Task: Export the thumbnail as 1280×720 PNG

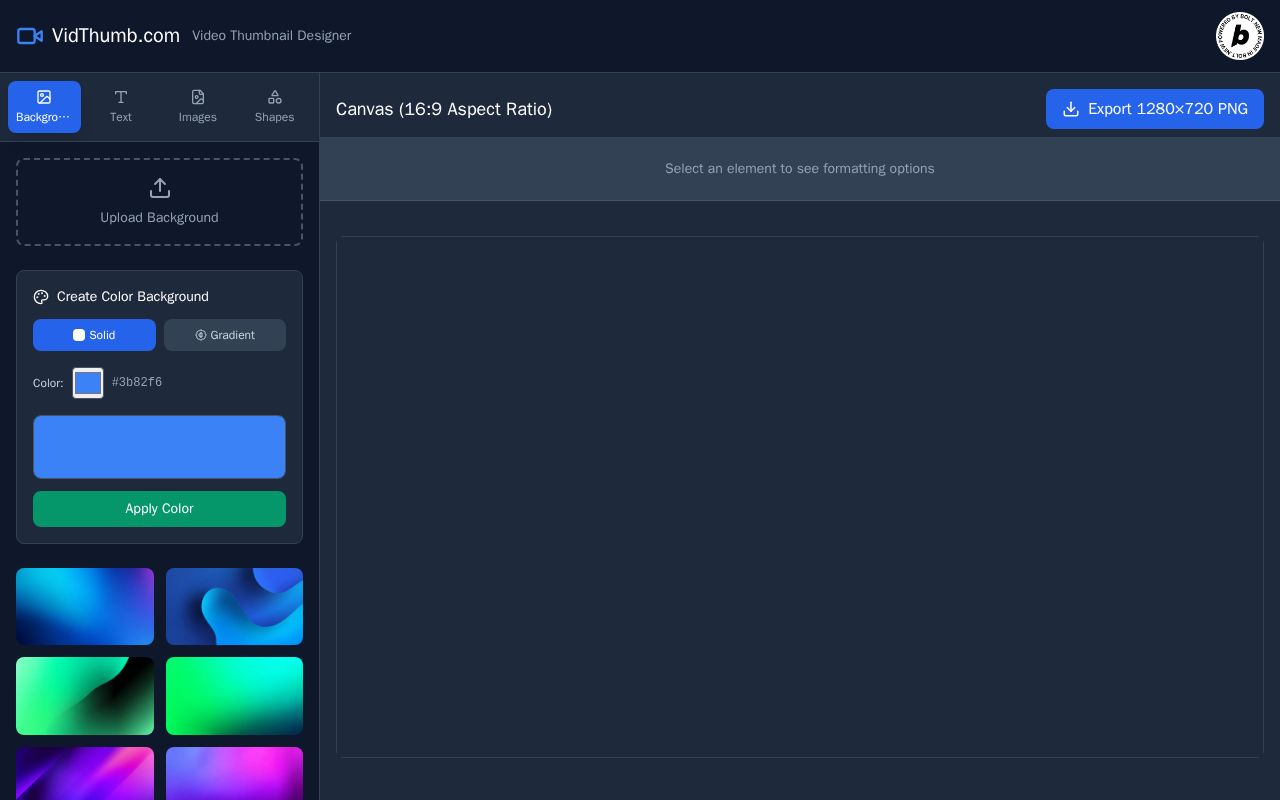Action: pos(1155,109)
